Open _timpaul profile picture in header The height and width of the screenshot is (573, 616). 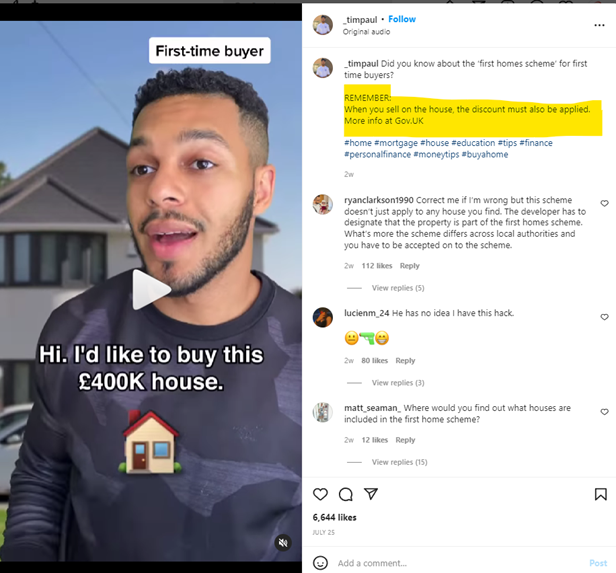(x=323, y=25)
